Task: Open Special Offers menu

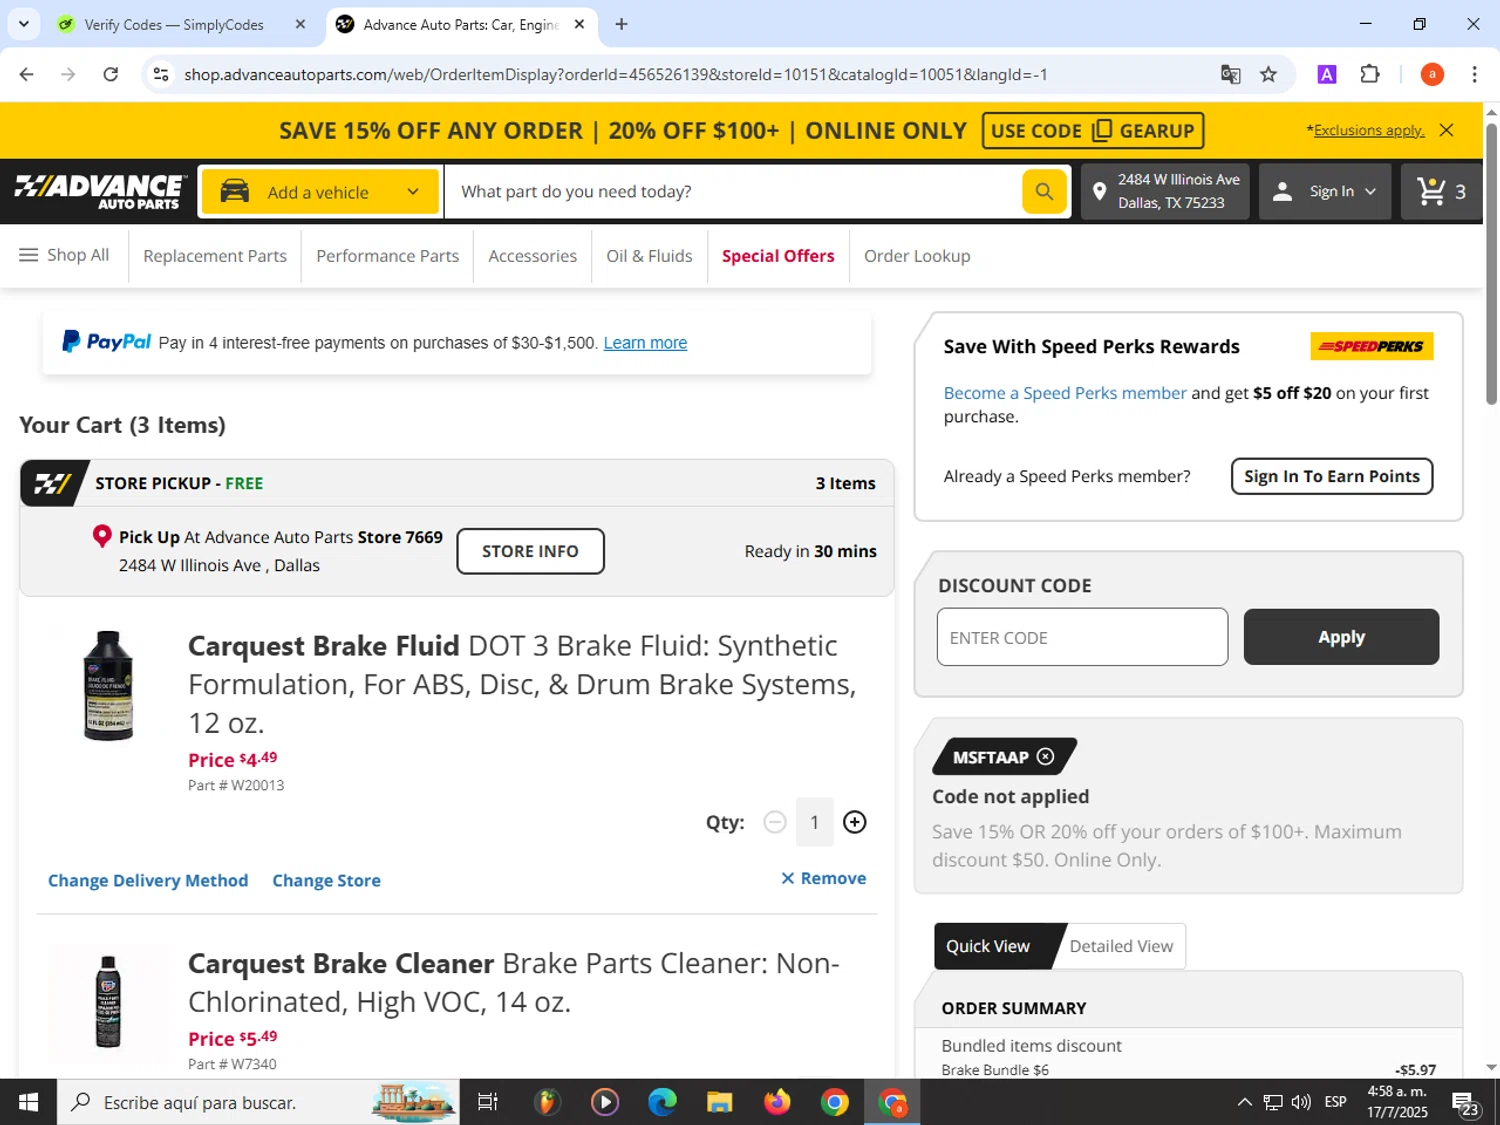Action: click(x=778, y=256)
